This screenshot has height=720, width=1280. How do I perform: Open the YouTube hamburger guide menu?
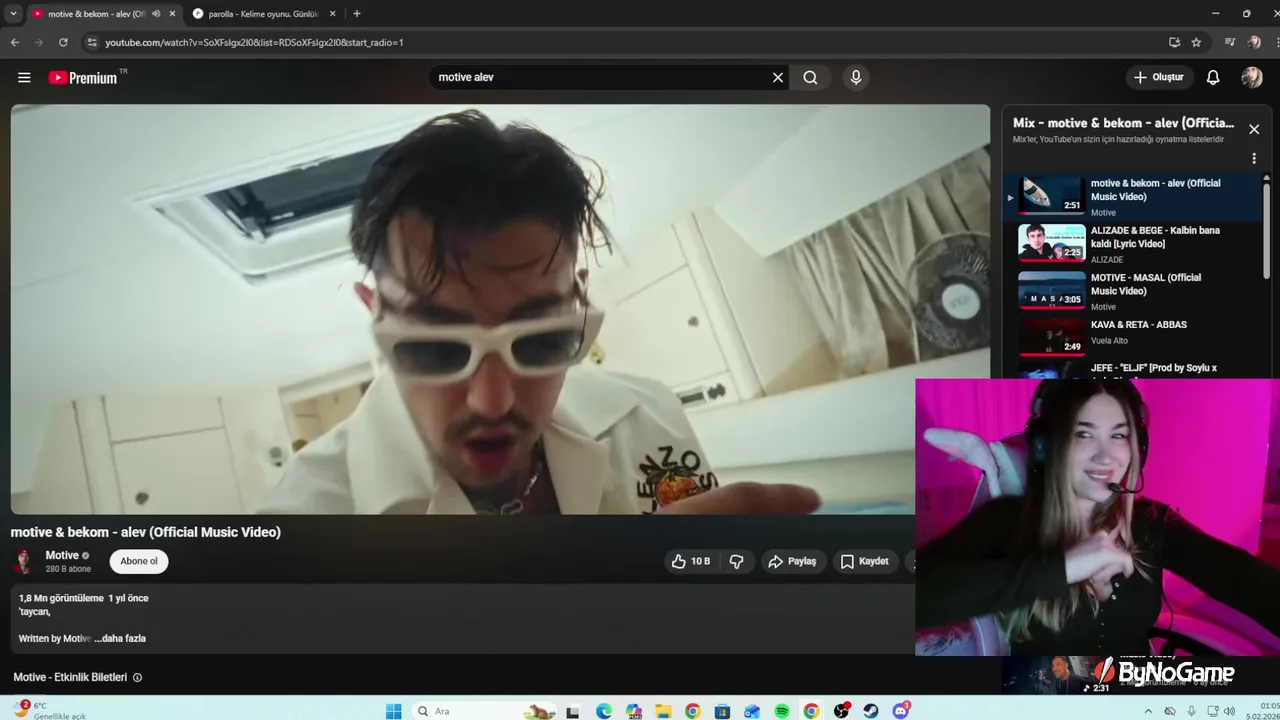point(24,77)
